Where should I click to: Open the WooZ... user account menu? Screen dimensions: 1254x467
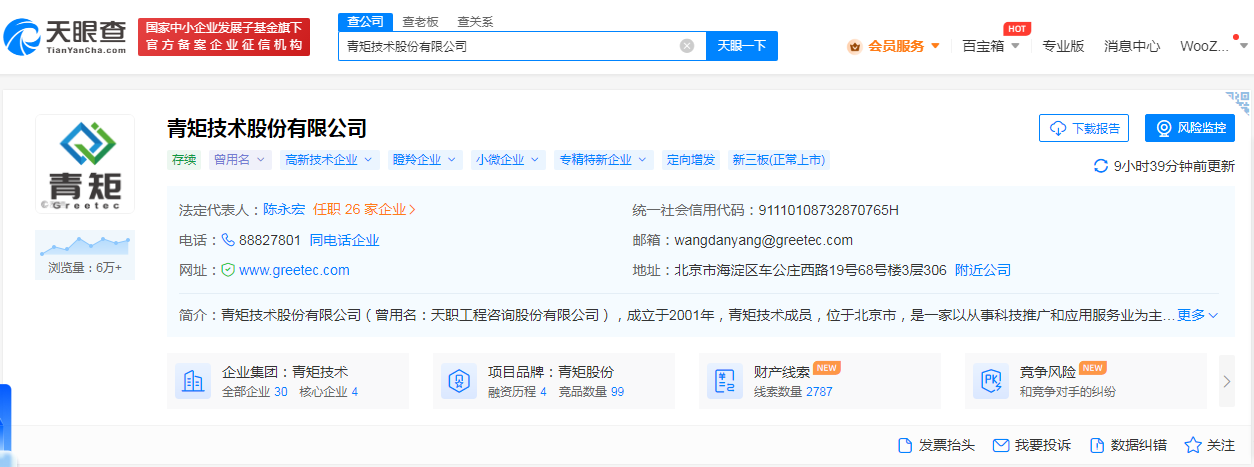click(x=1212, y=46)
